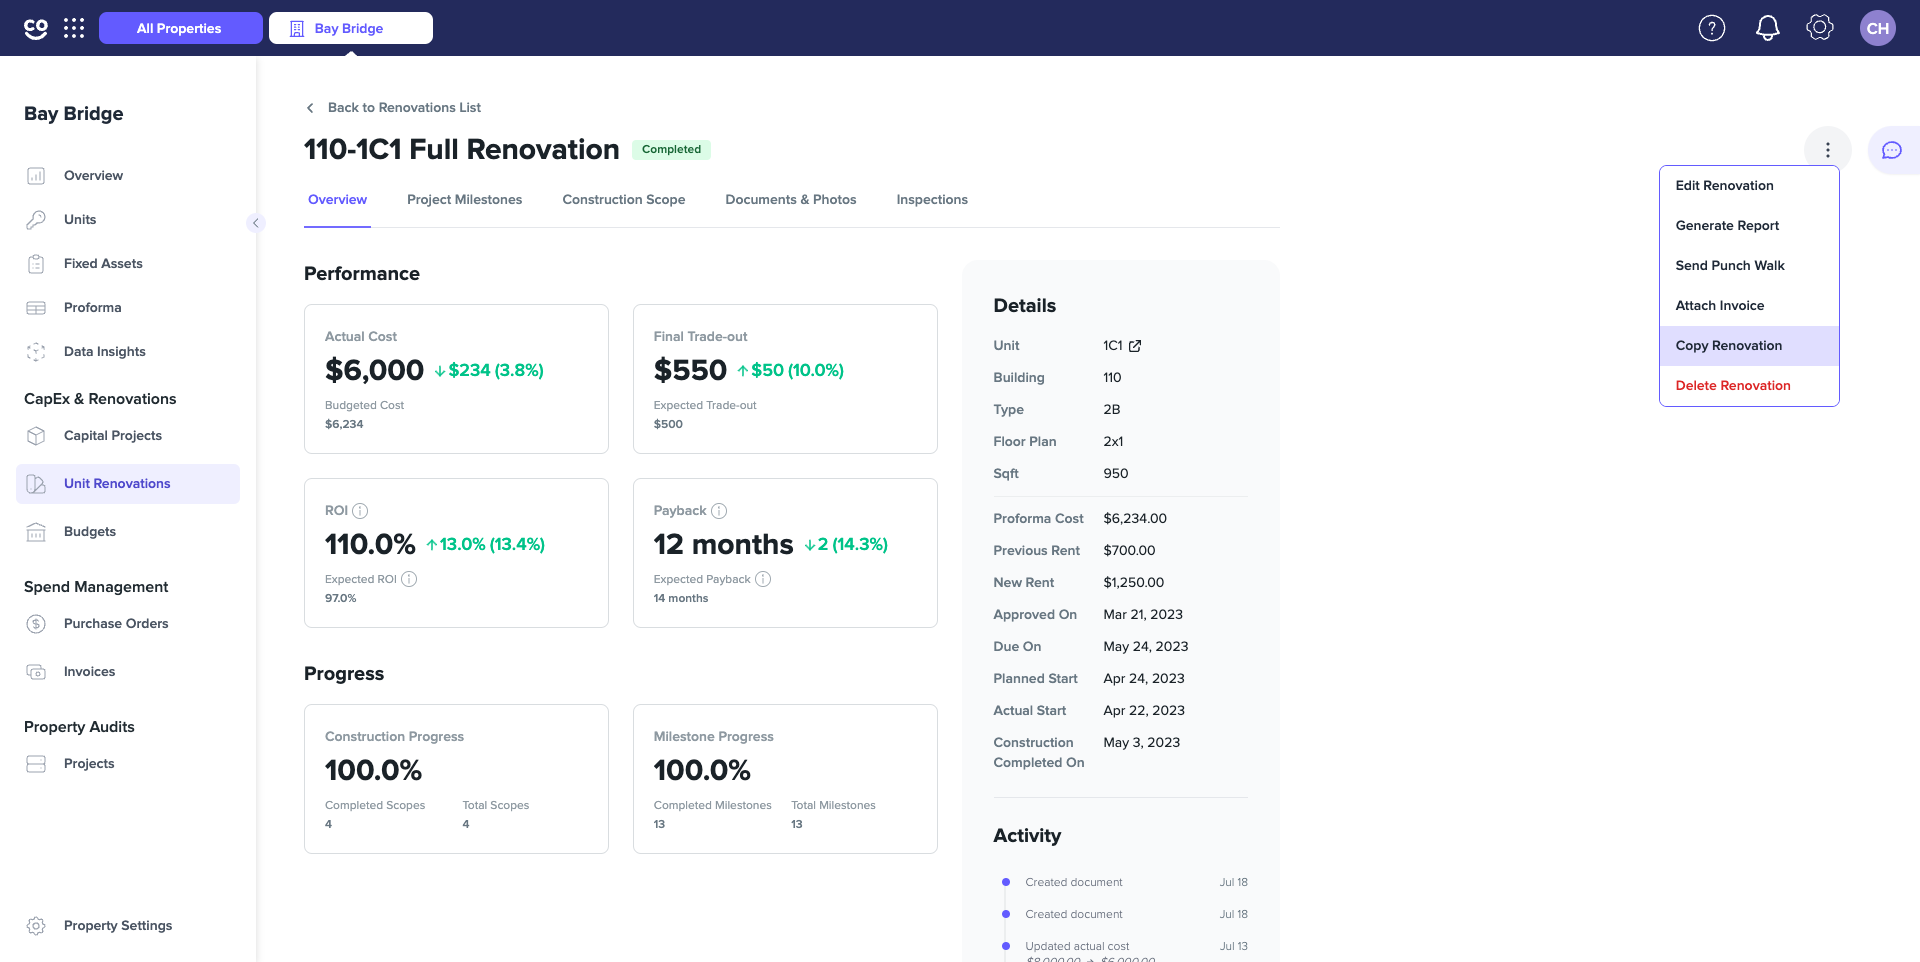Click the back arrow to Renovations List
1920x962 pixels.
coord(310,108)
